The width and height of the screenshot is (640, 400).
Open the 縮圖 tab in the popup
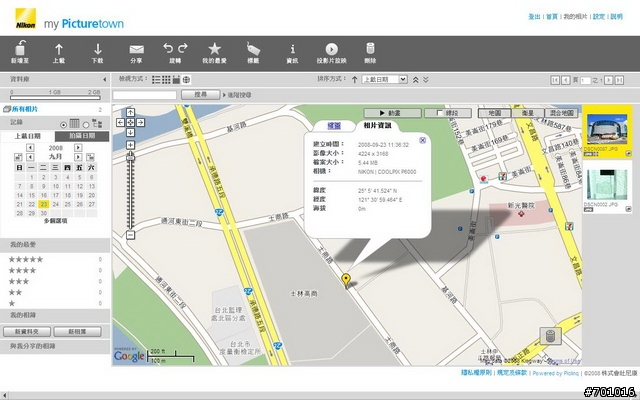pyautogui.click(x=334, y=126)
